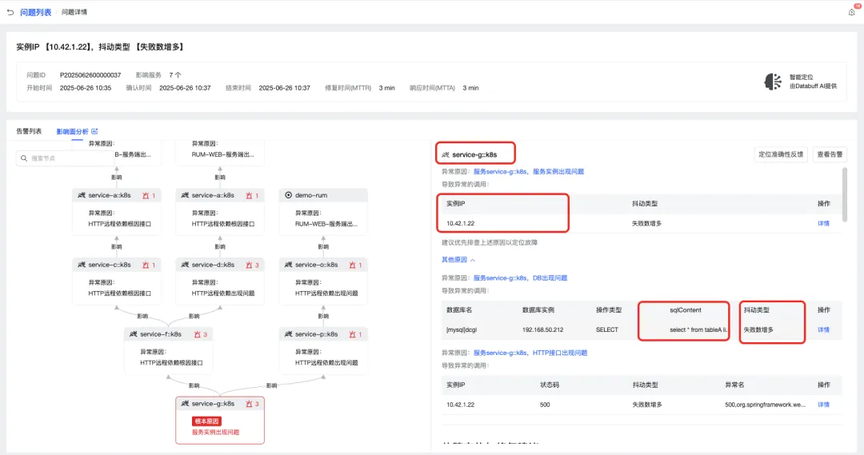Click red 服务实例出现问题 text in graph node
Viewport: 864px width, 455px height.
[215, 432]
